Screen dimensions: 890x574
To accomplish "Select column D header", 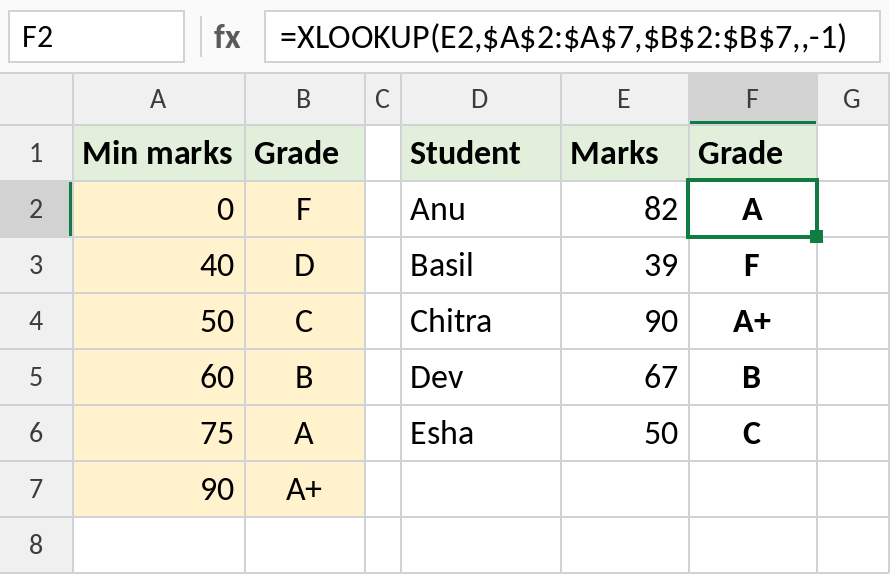I will click(x=481, y=99).
